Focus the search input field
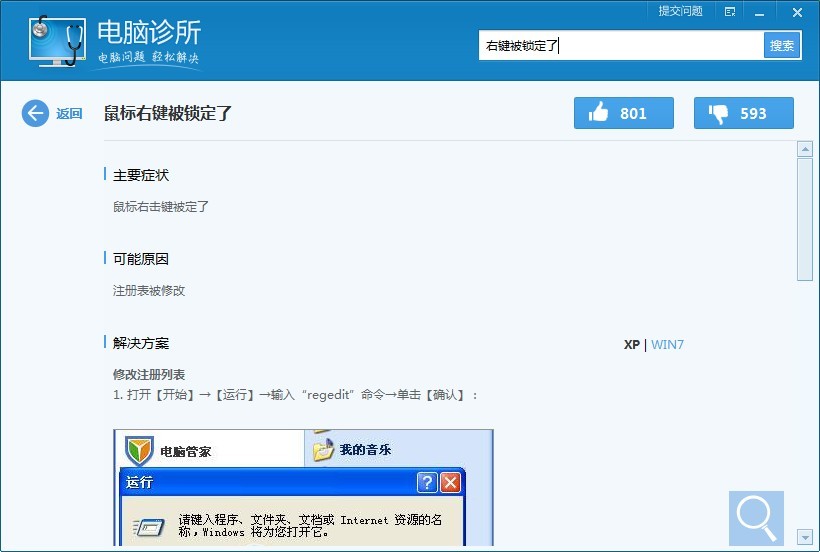This screenshot has height=552, width=820. pos(621,45)
